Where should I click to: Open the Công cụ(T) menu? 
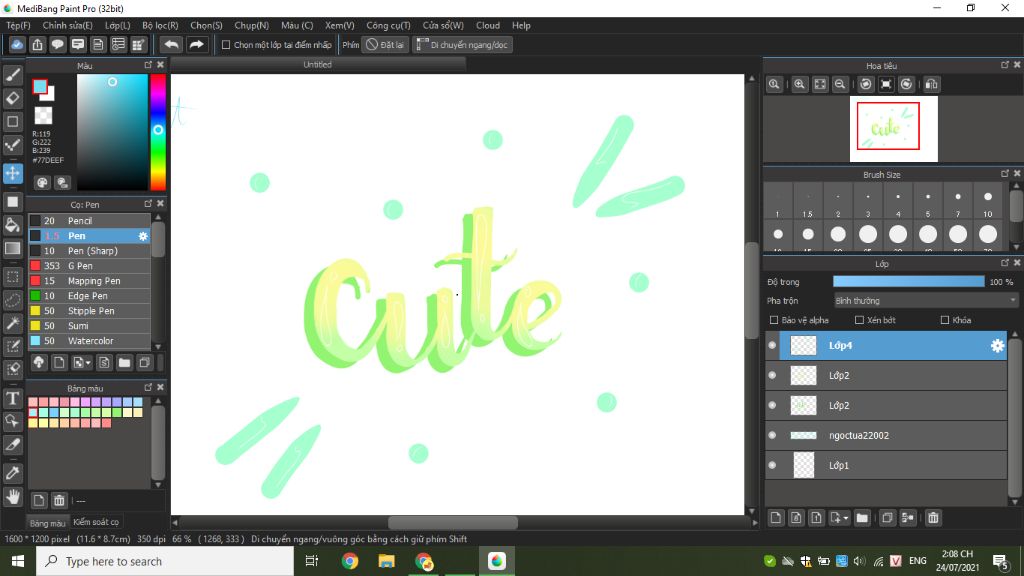(x=388, y=25)
